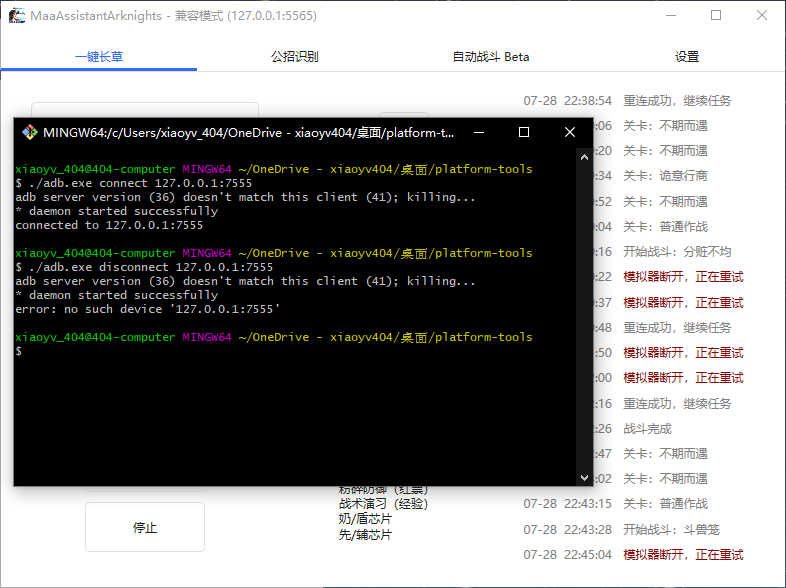Screen dimensions: 786x588
Task: Select 奶/盾芯片 stage option
Action: (365, 519)
